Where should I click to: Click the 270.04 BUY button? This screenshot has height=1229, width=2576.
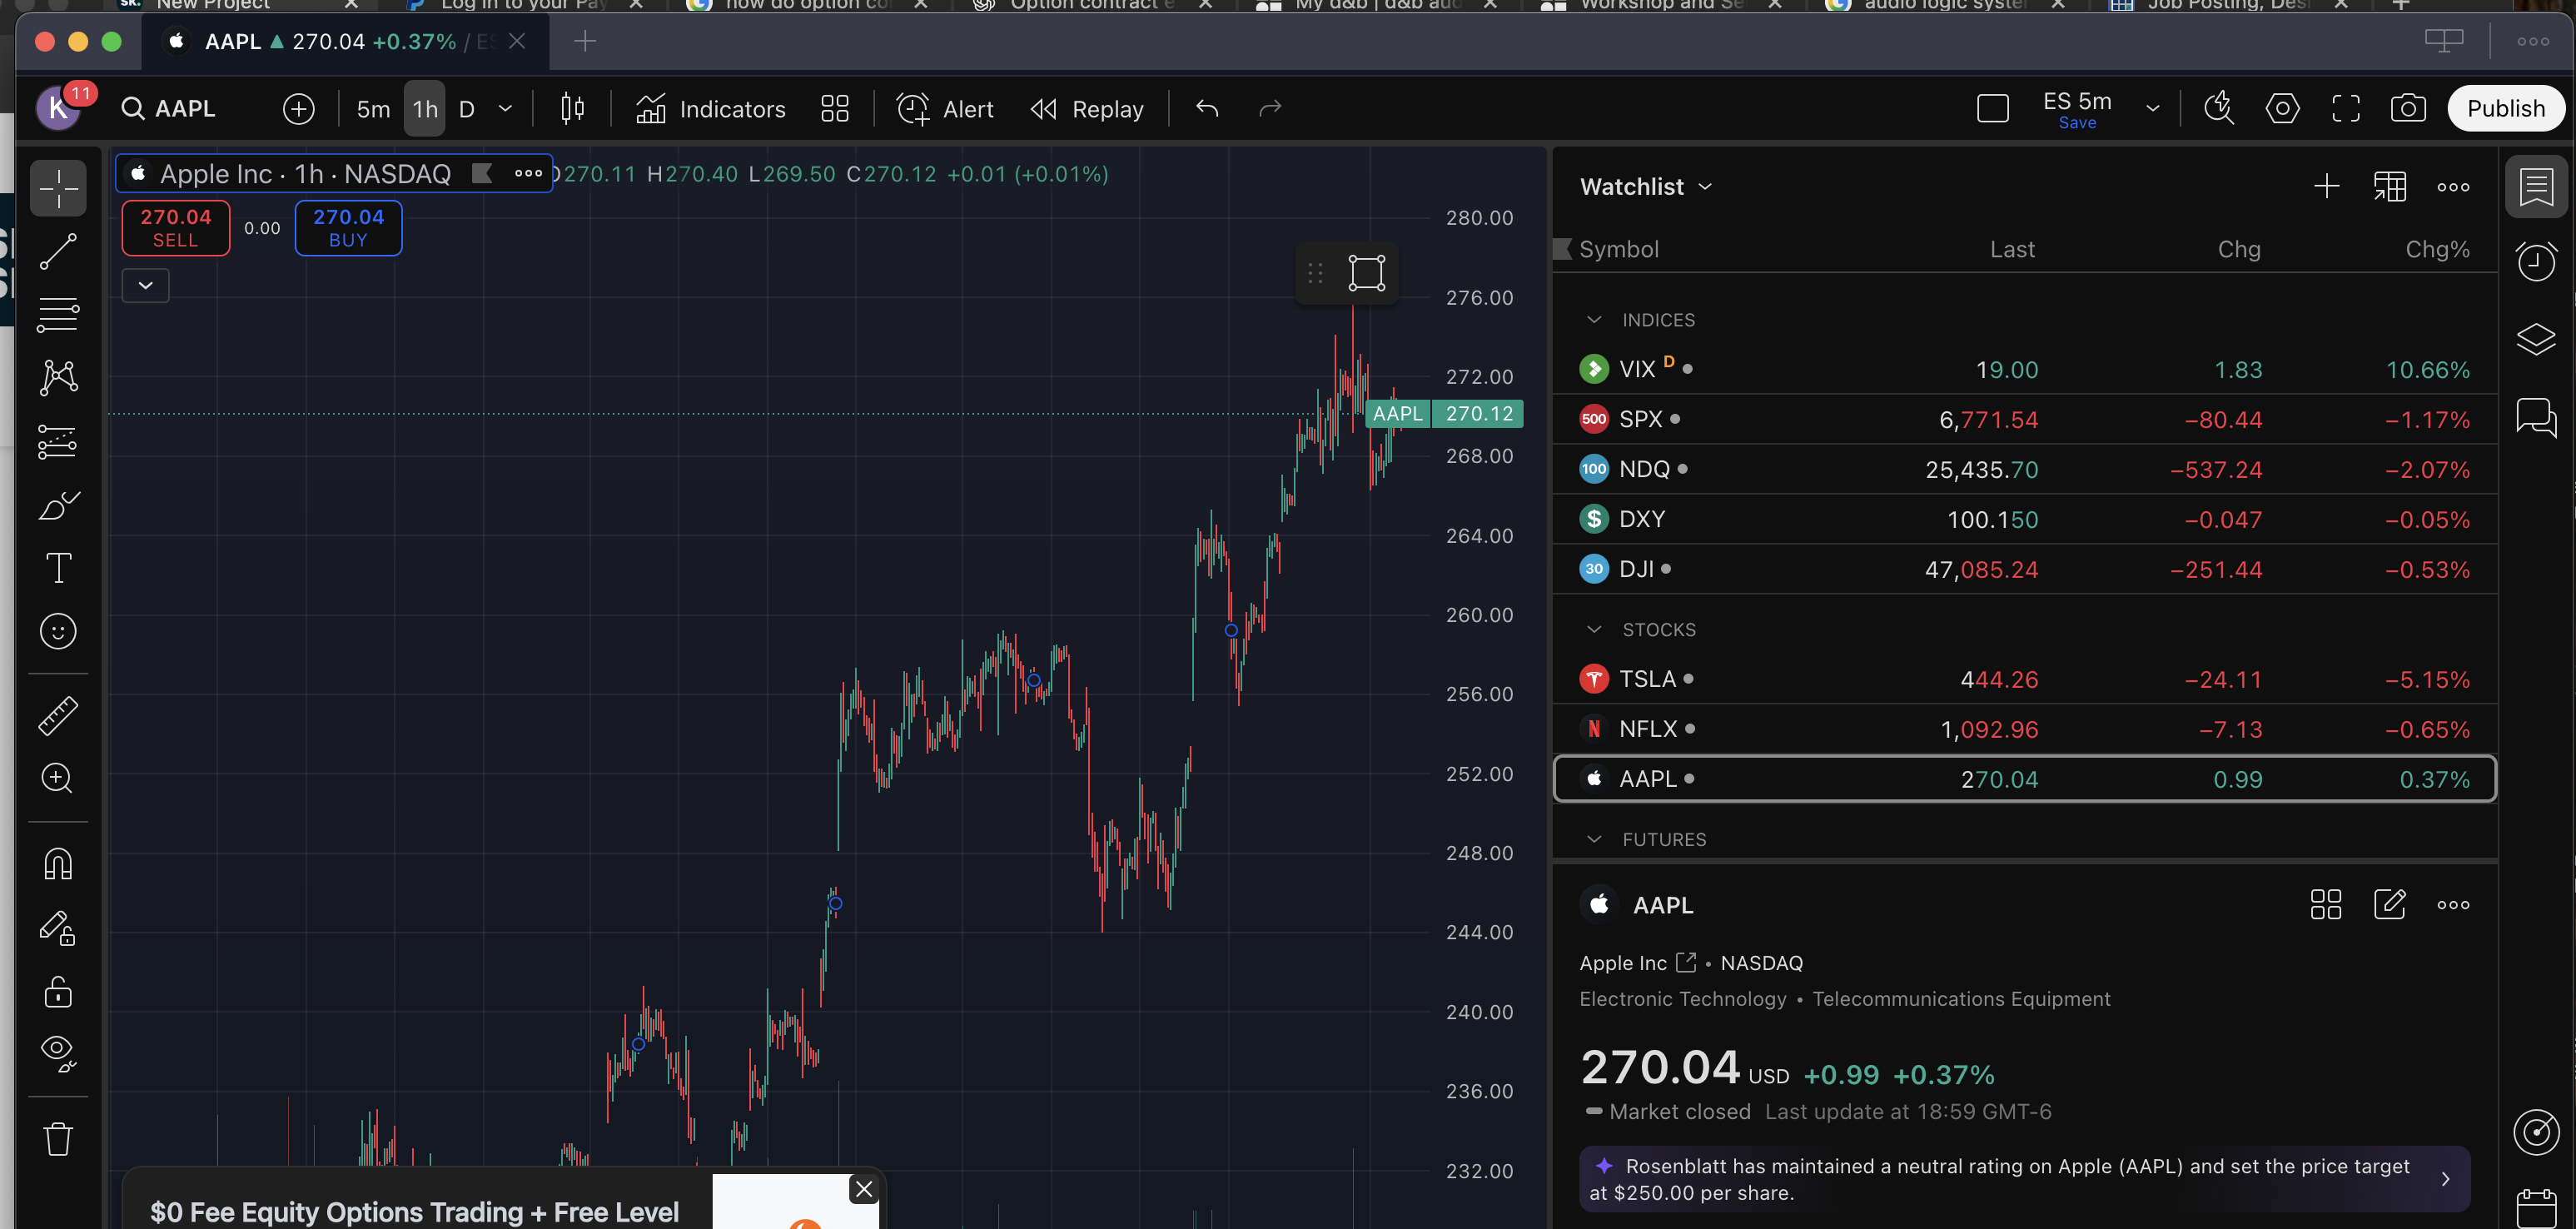coord(348,228)
